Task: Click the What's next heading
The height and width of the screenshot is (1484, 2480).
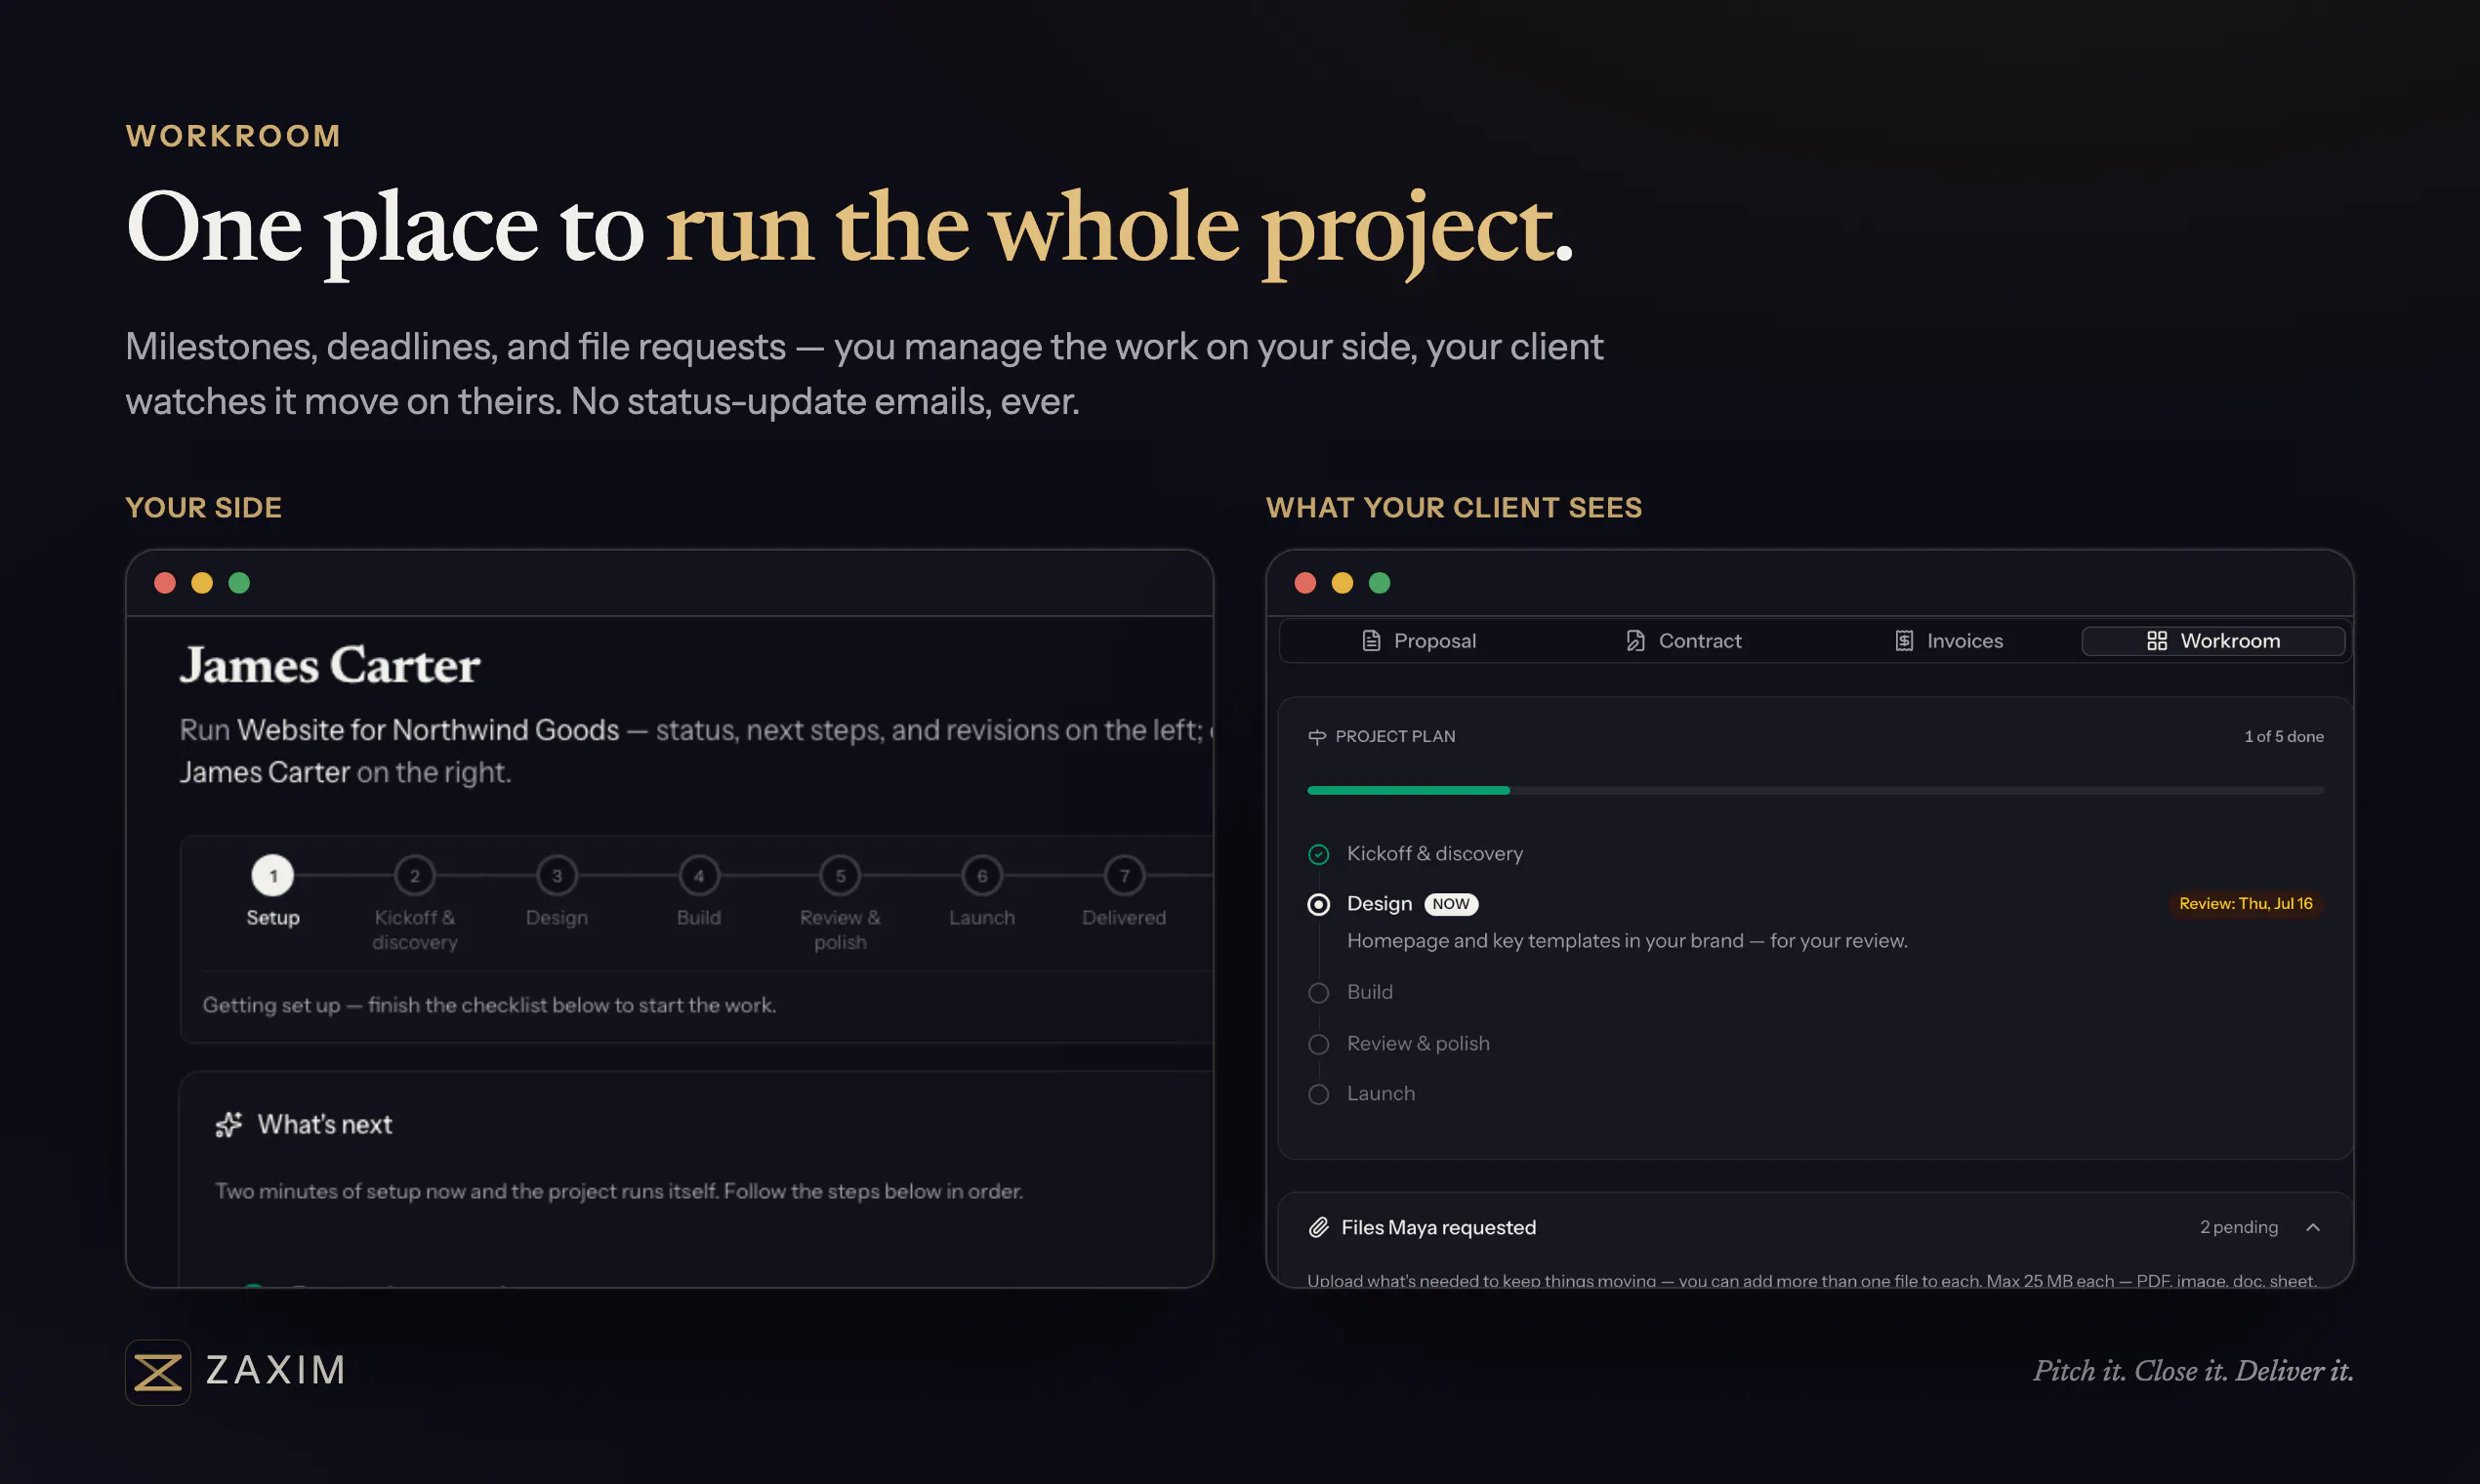Action: pos(324,1125)
